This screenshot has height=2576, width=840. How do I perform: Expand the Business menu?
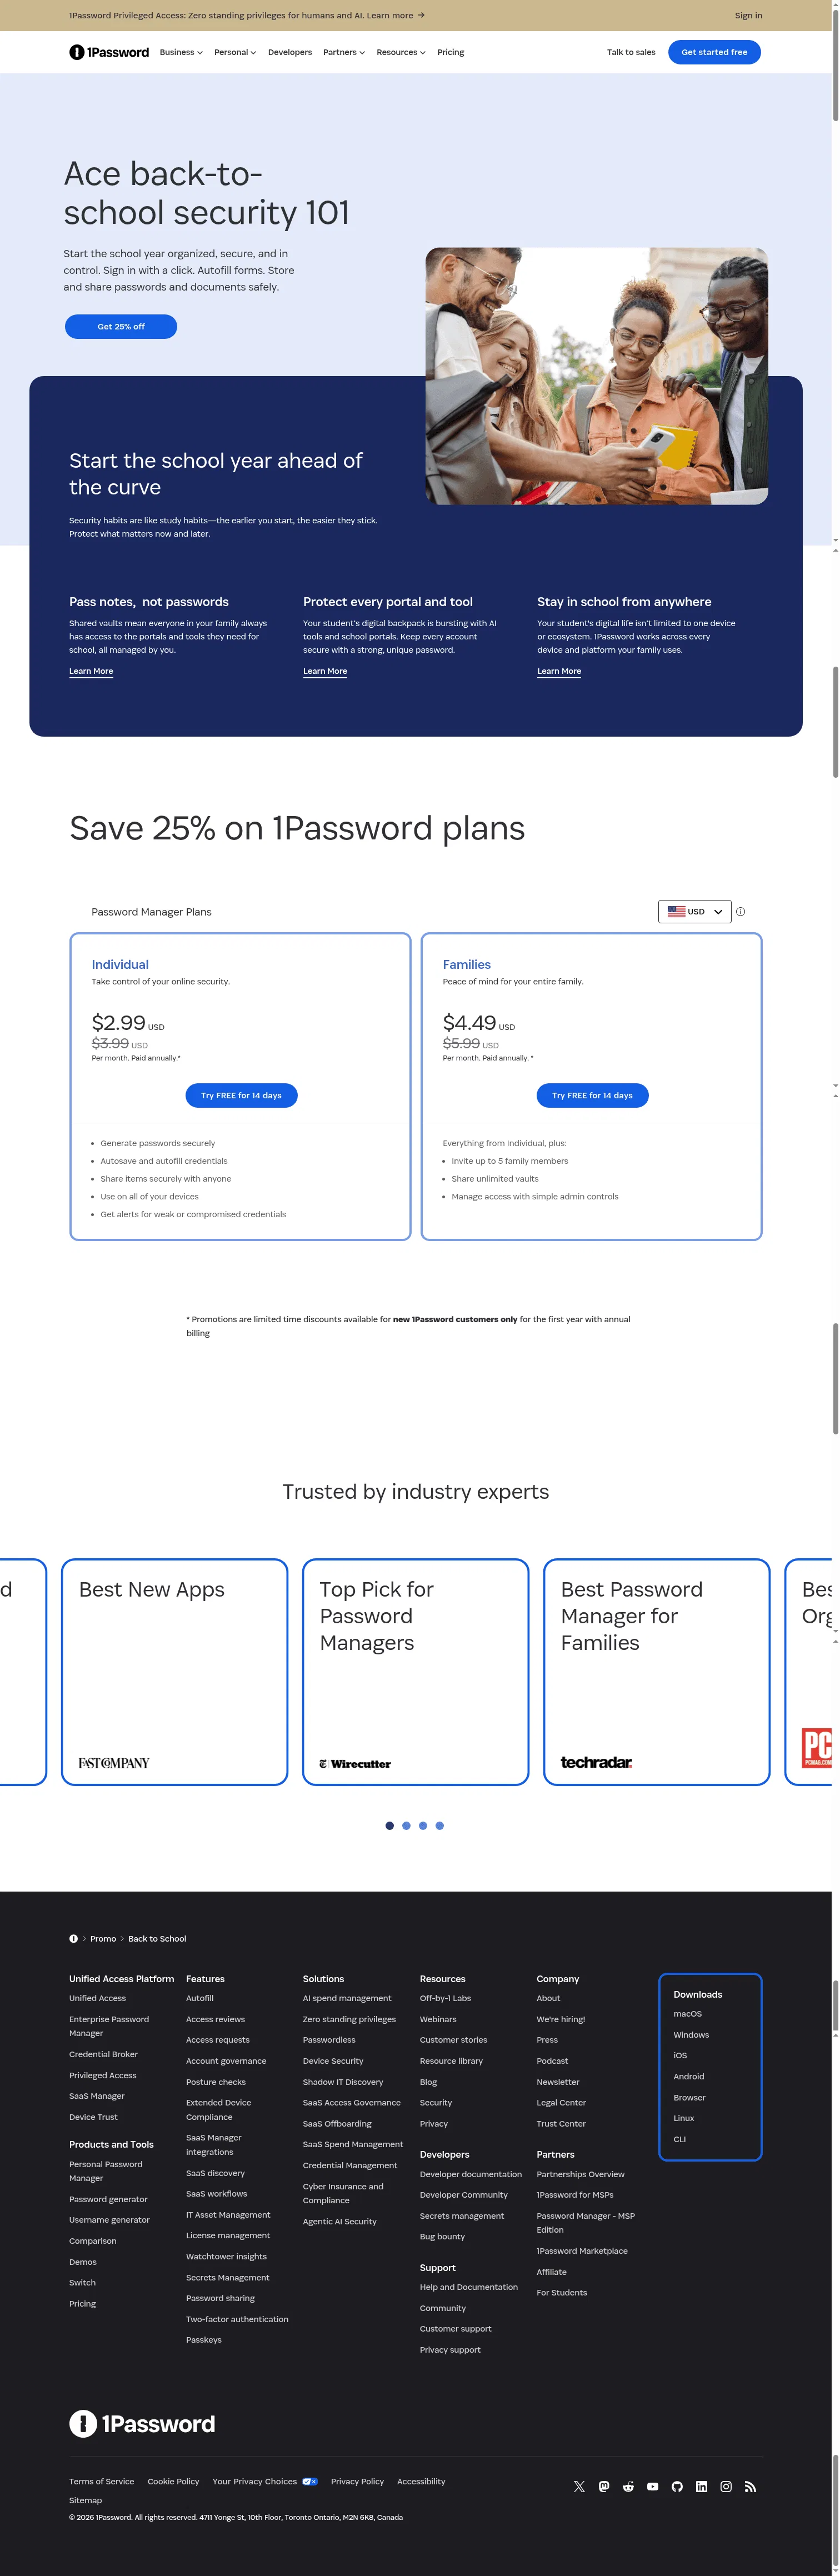pos(181,52)
